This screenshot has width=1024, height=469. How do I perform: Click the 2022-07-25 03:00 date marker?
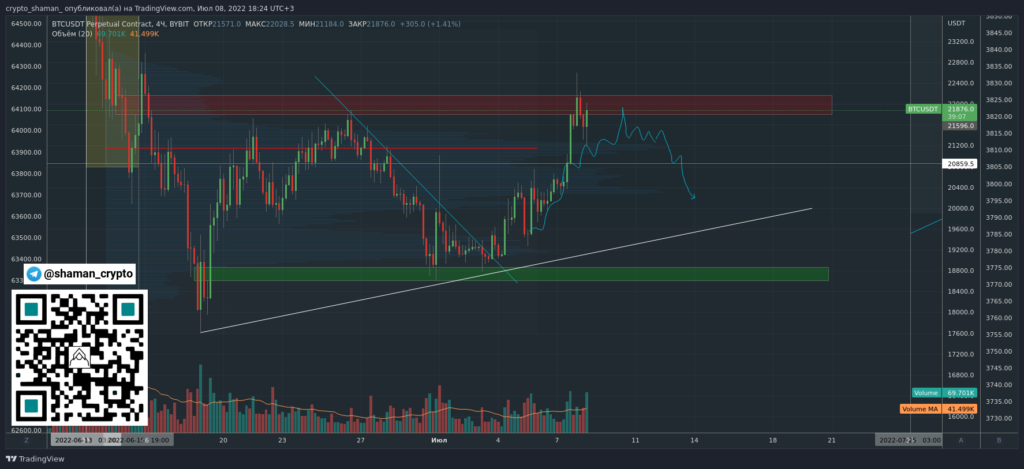coord(909,441)
